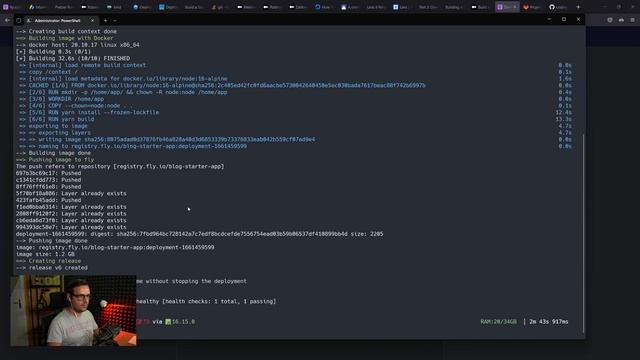Click the '[3/6] WORKDIR /home/app' line

tap(62, 99)
